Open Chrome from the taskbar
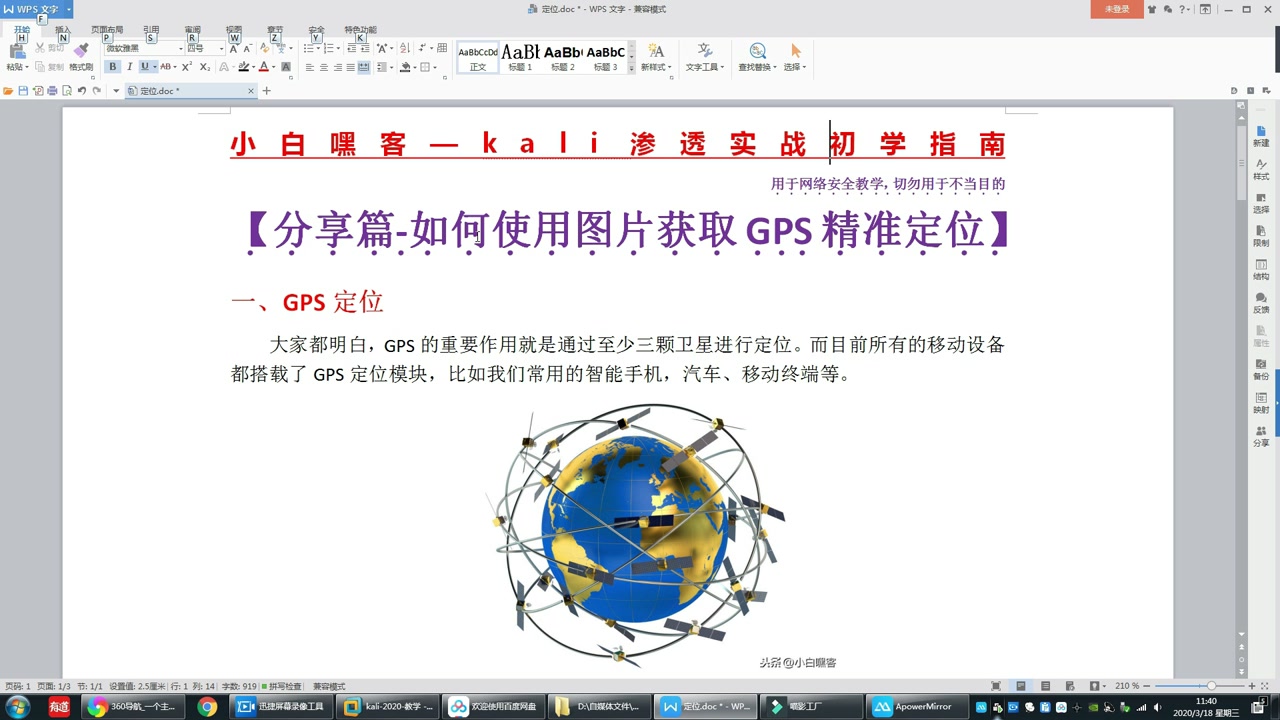The height and width of the screenshot is (720, 1280). pyautogui.click(x=207, y=707)
